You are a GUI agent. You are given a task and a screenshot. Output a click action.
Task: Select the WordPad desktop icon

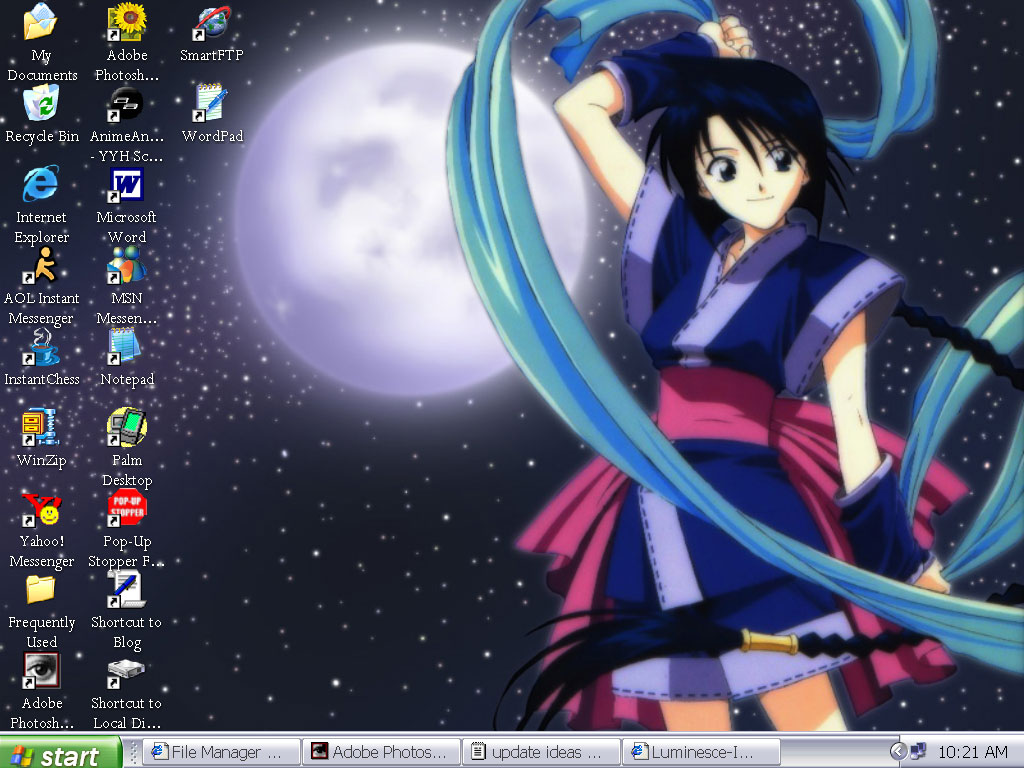(211, 103)
